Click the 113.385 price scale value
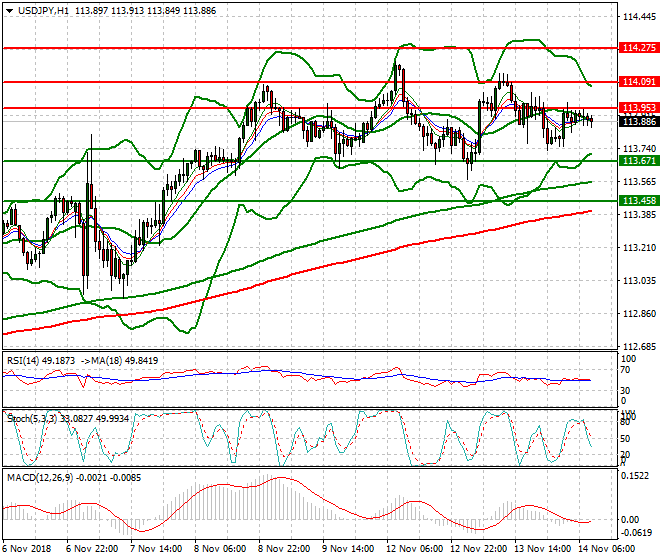The width and height of the screenshot is (660, 560). (639, 215)
